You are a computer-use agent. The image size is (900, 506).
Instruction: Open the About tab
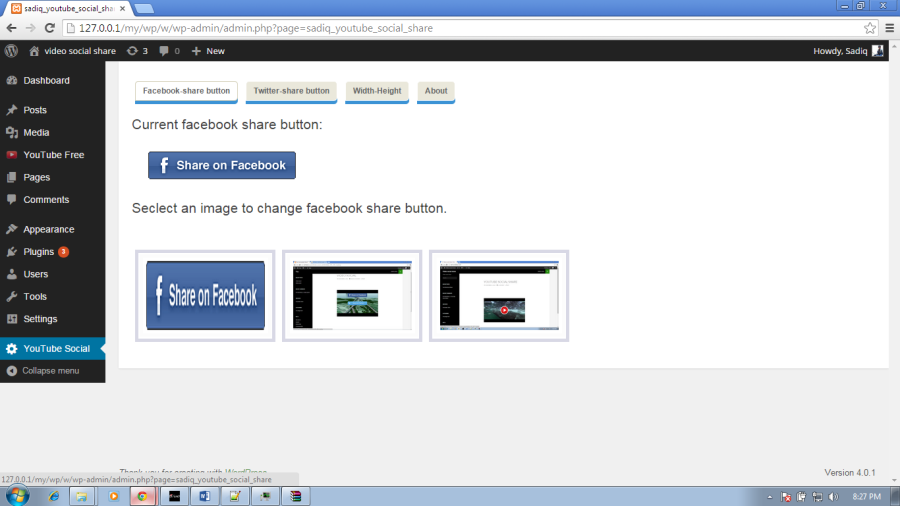(x=436, y=91)
